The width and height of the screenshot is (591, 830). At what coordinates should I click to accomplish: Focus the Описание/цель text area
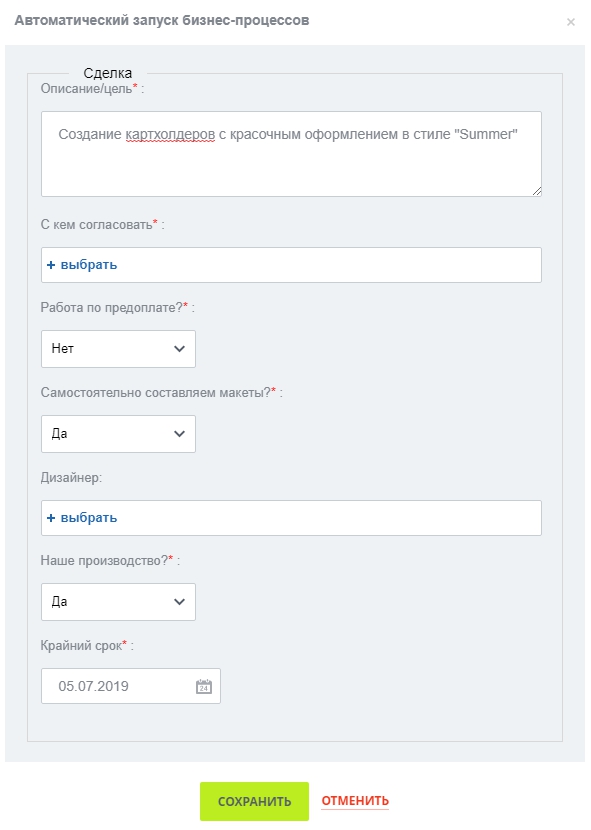(291, 154)
